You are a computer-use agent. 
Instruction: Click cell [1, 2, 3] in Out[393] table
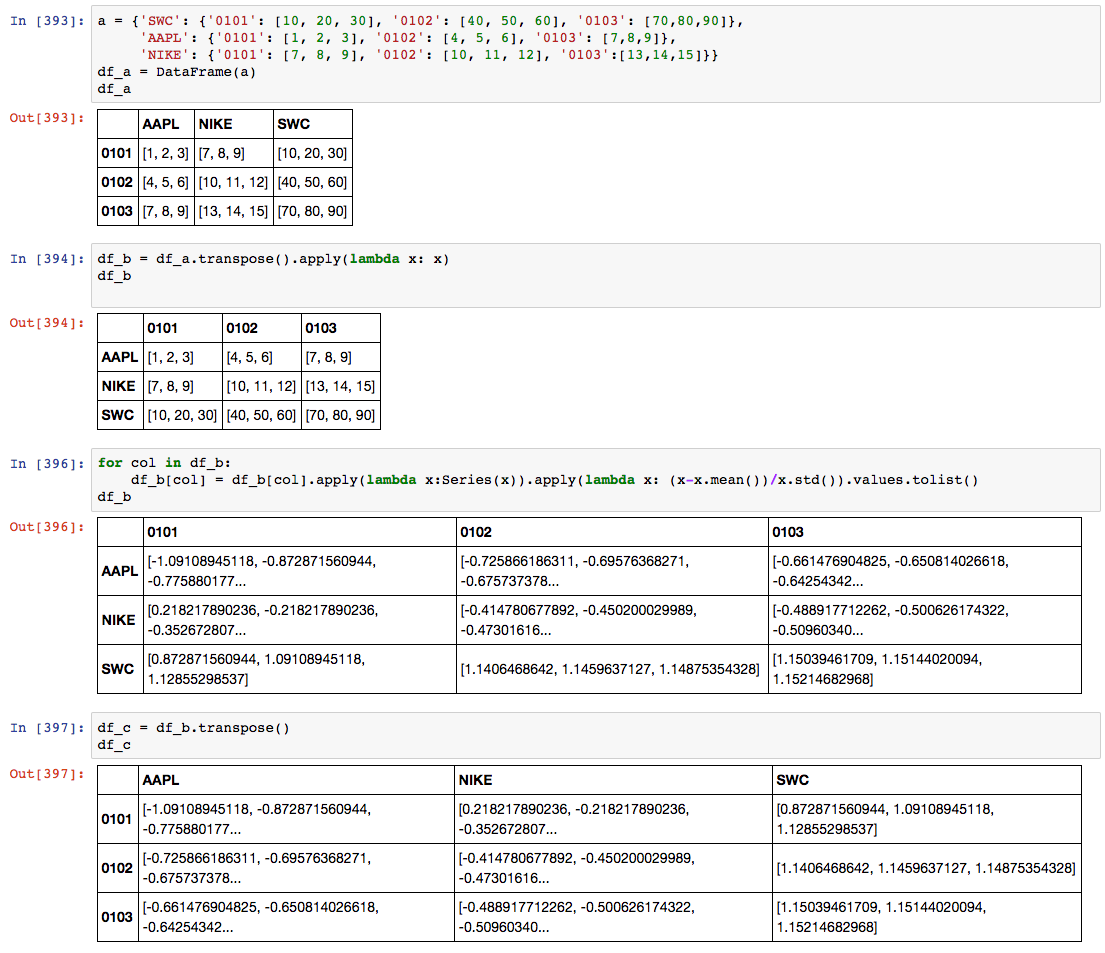pyautogui.click(x=166, y=153)
